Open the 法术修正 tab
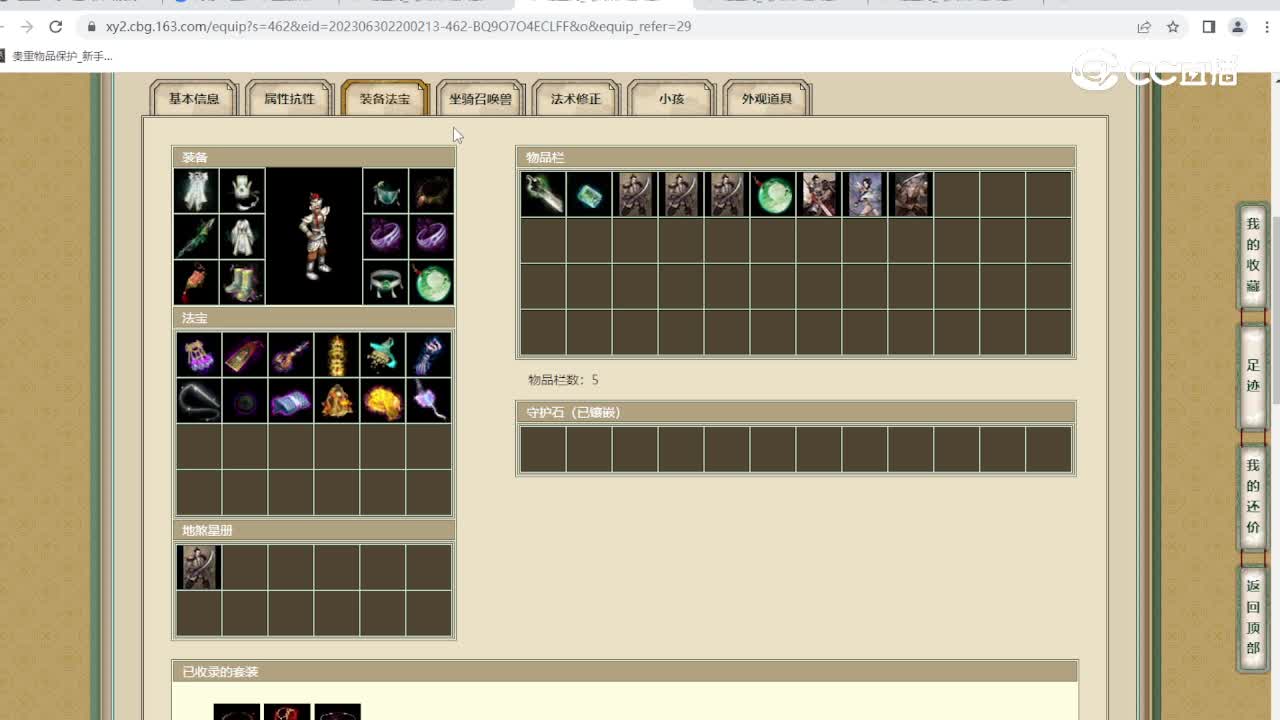 point(576,99)
